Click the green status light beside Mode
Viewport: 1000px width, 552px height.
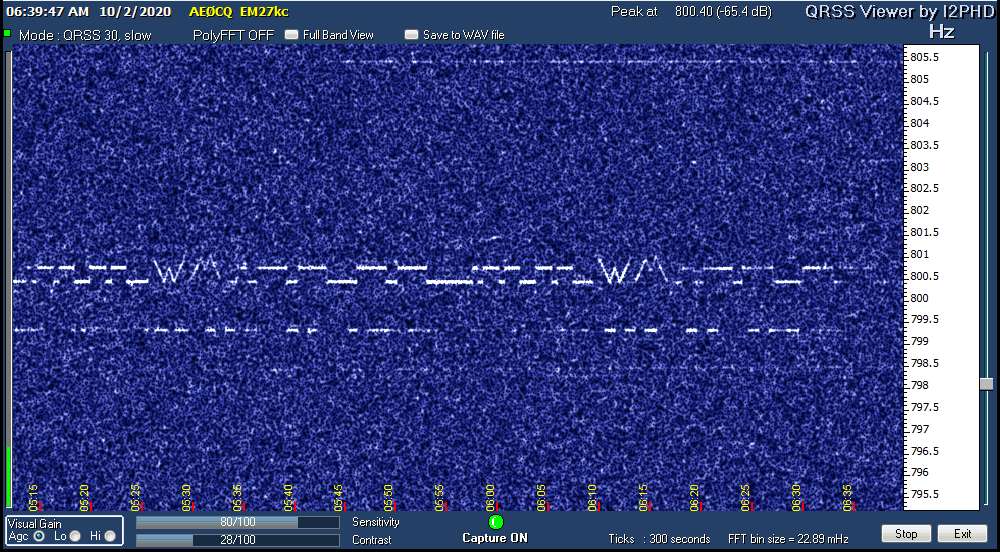click(x=7, y=34)
